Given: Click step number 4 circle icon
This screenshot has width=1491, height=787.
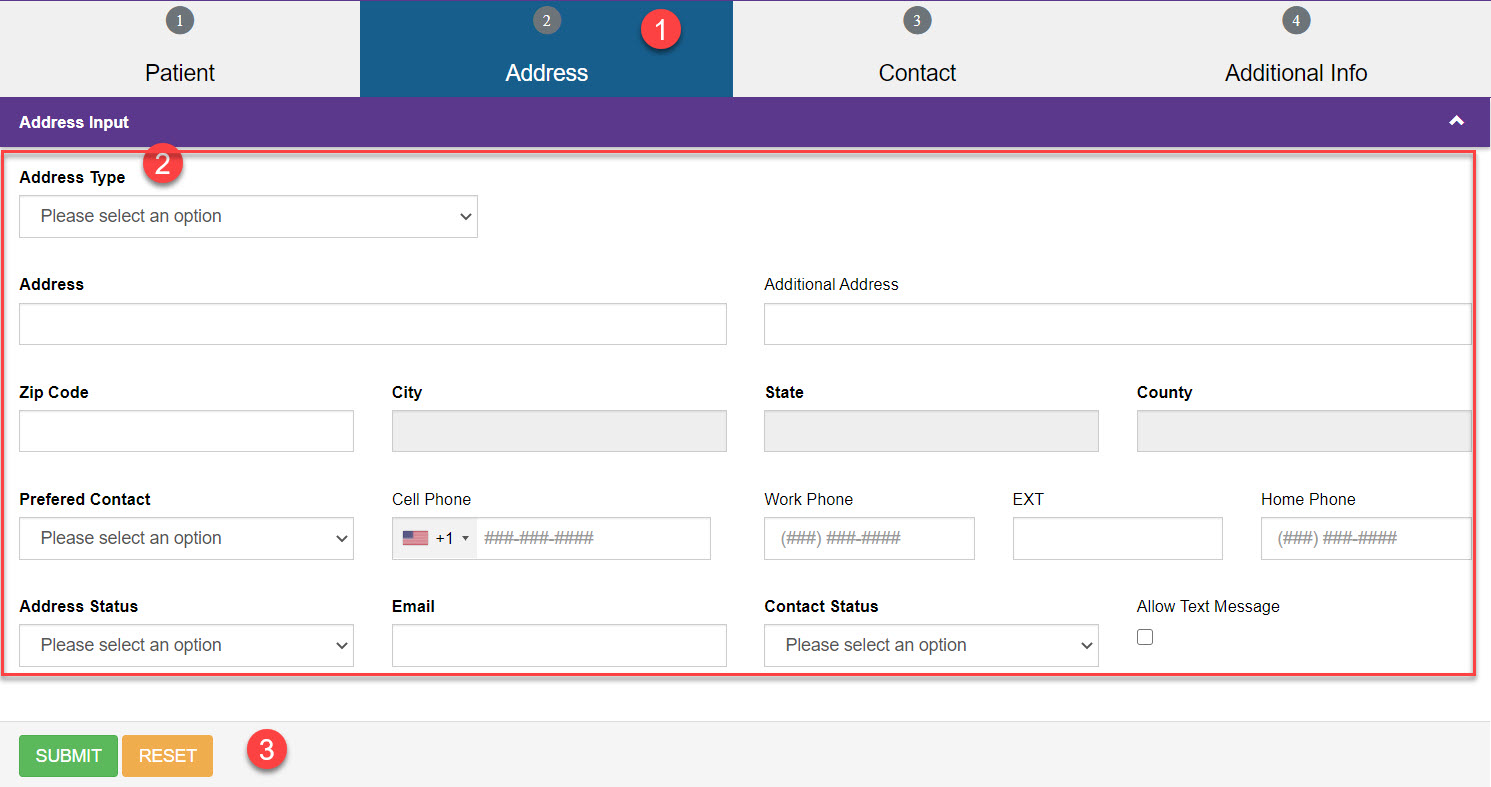Looking at the screenshot, I should pyautogui.click(x=1296, y=20).
